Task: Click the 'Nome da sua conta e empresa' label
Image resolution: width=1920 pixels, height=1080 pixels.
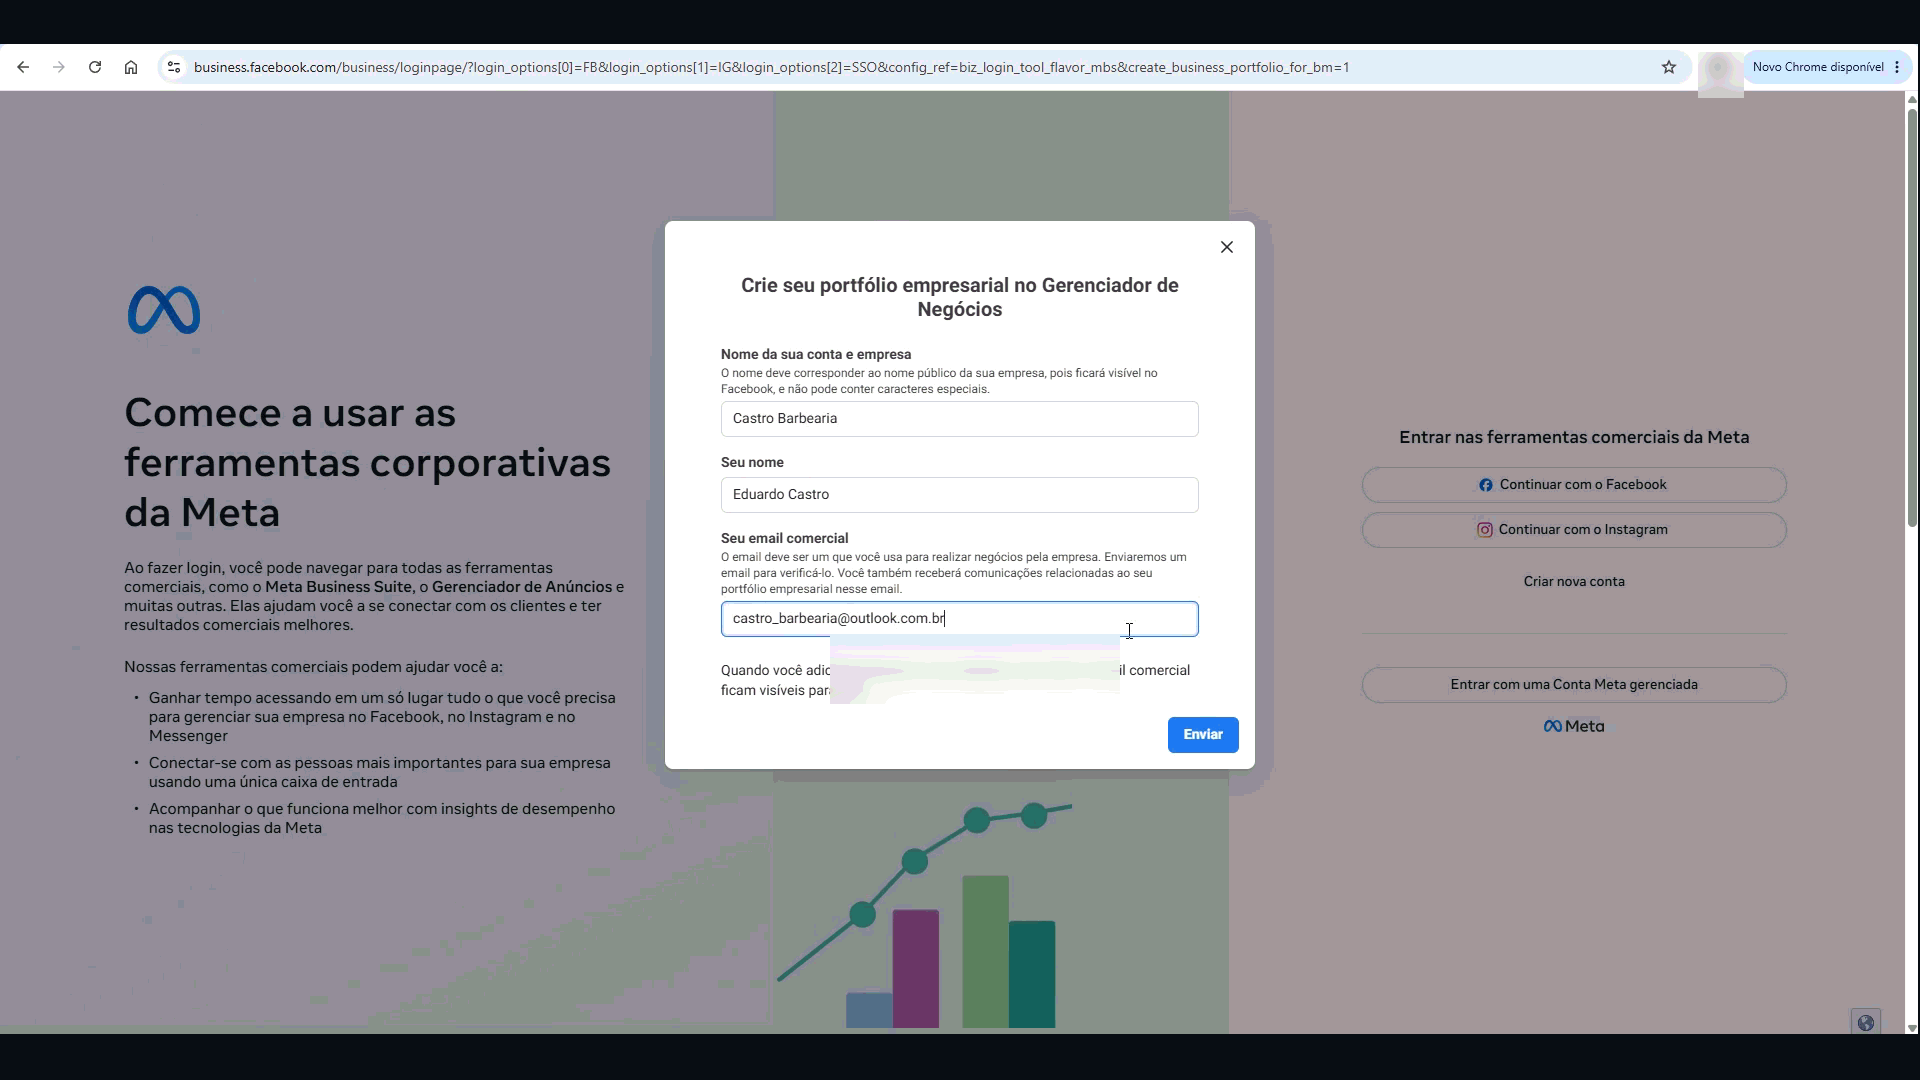Action: [x=816, y=354]
